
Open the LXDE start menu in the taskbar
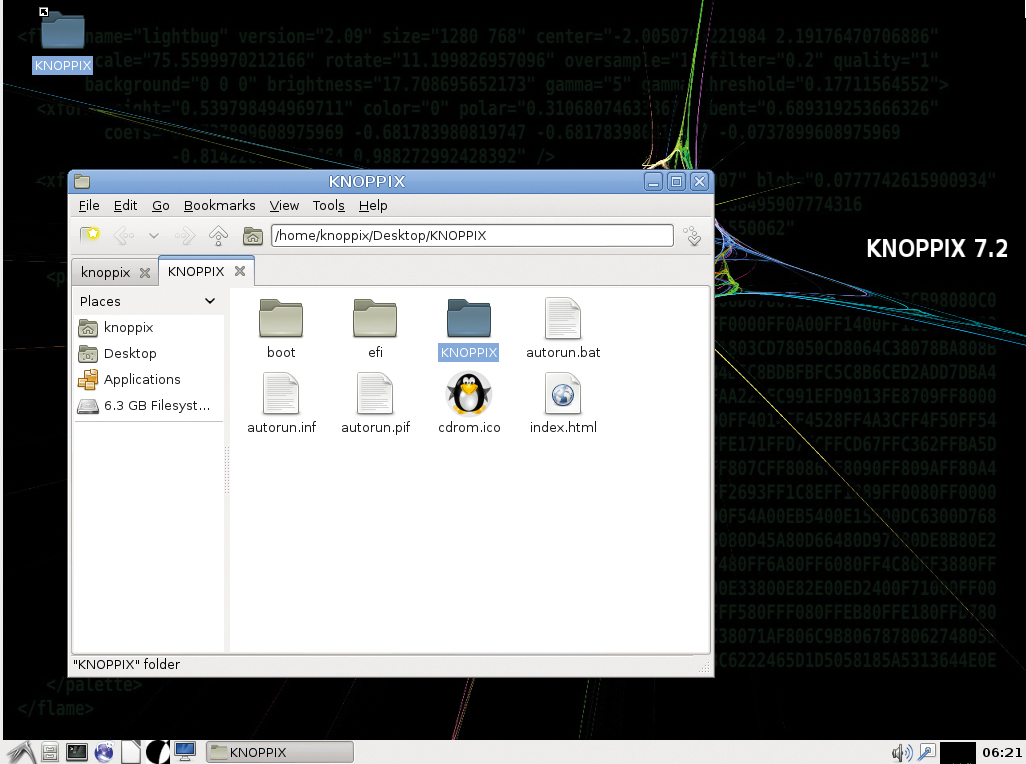pos(22,752)
